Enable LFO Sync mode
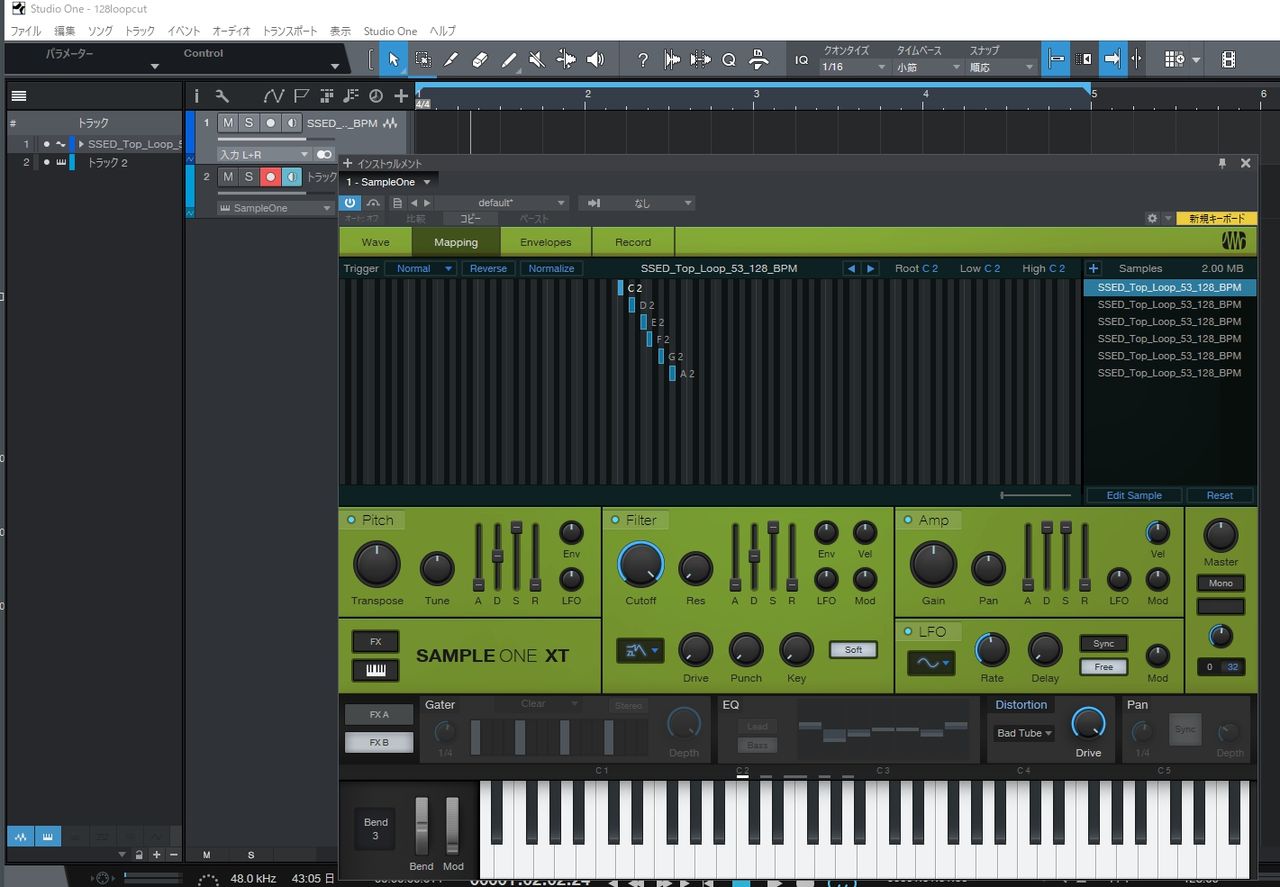 tap(1103, 643)
